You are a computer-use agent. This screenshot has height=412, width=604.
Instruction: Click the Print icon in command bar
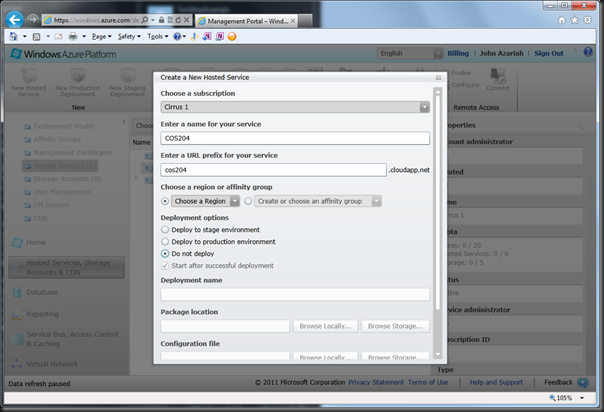[x=73, y=37]
